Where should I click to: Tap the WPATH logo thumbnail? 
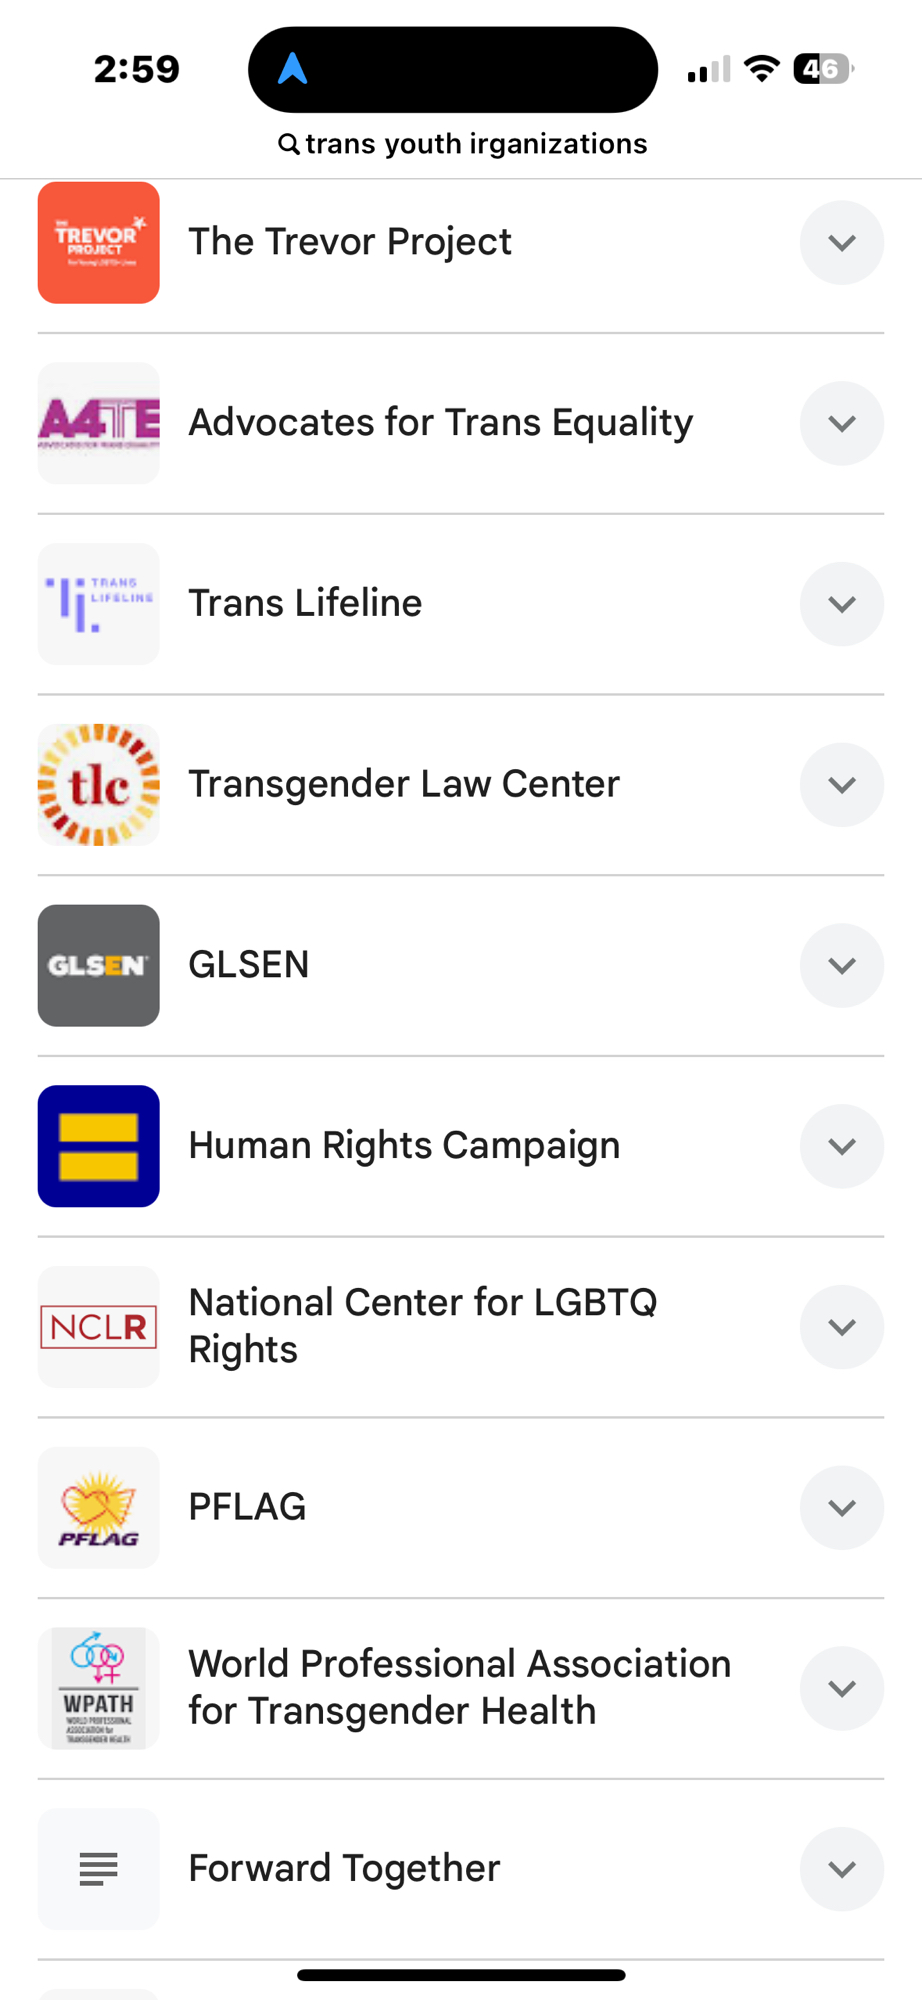98,1688
